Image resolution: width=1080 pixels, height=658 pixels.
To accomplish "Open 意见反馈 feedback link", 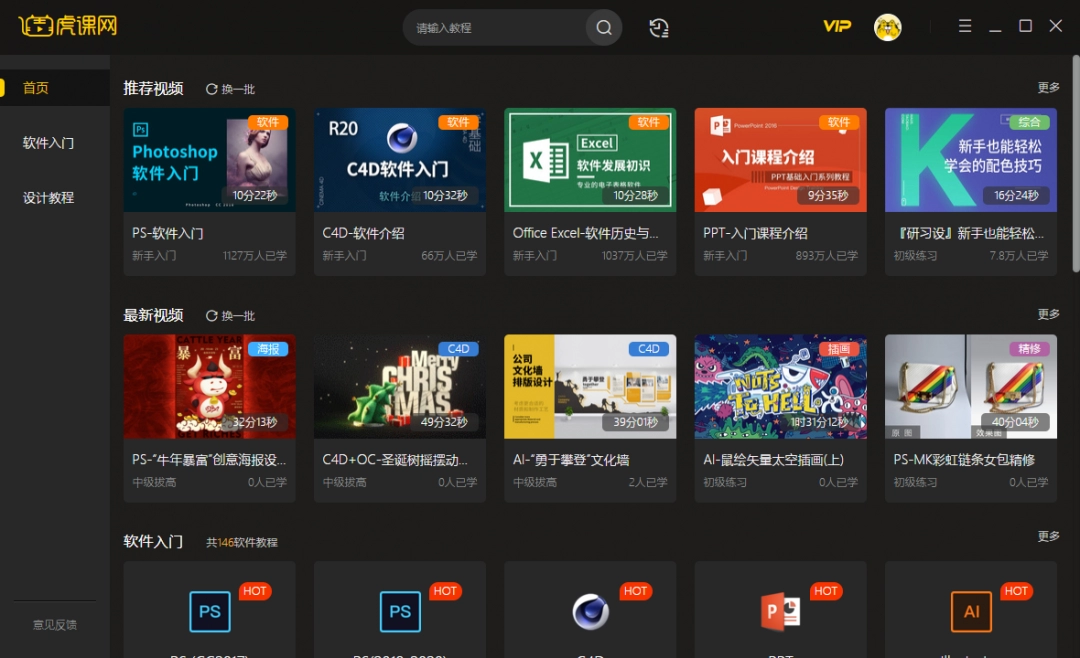I will point(55,625).
